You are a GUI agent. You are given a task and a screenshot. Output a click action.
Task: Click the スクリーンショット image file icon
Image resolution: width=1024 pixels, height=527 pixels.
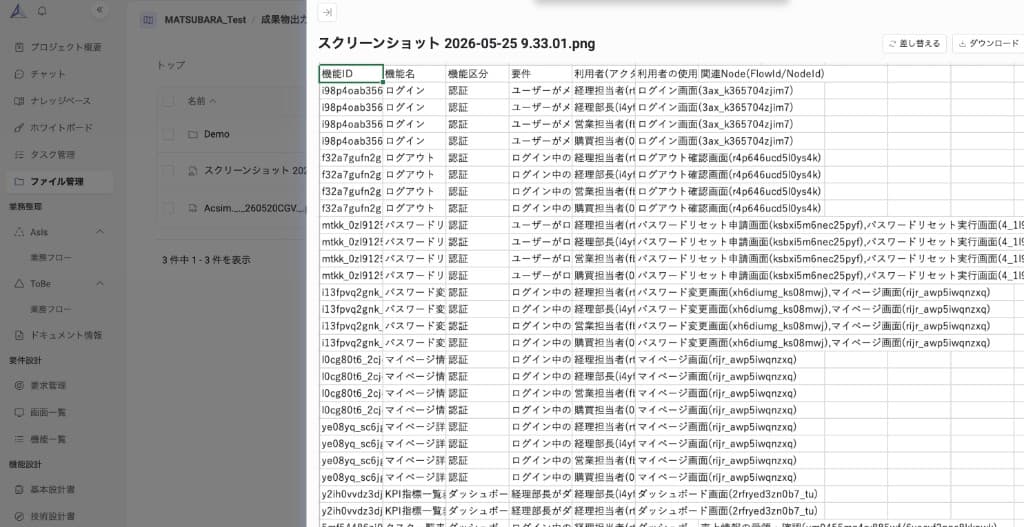(193, 170)
